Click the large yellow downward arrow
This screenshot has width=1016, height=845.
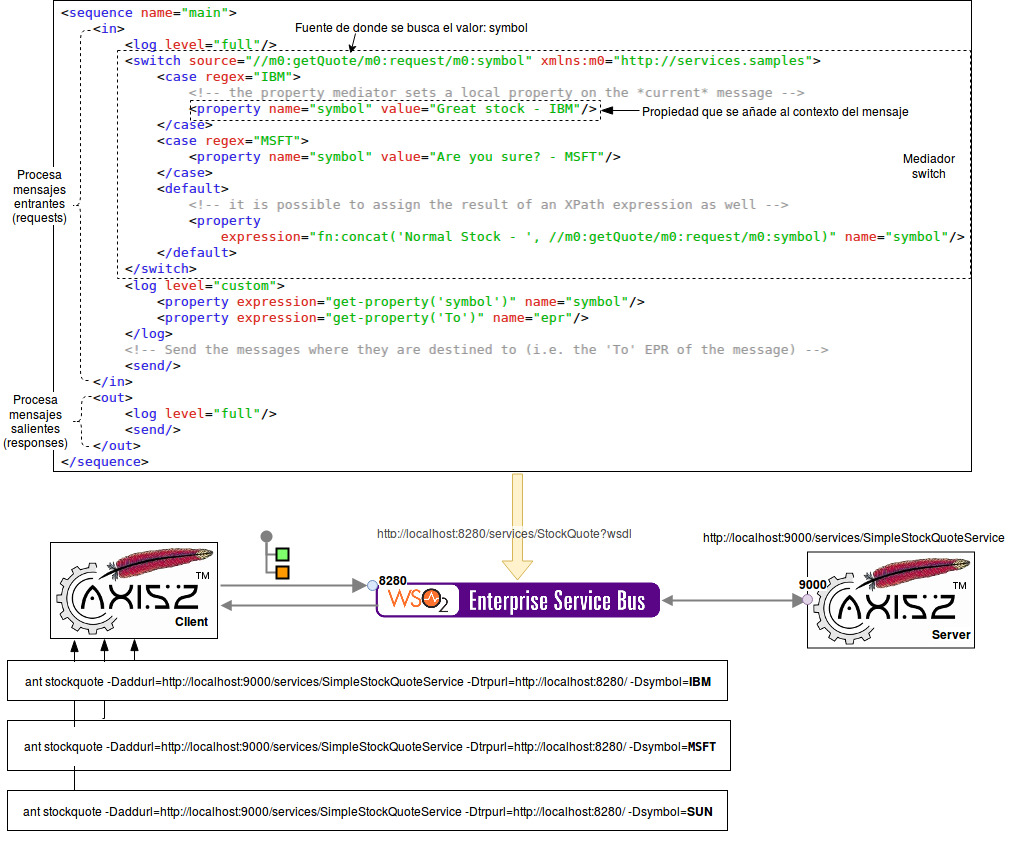pos(518,527)
